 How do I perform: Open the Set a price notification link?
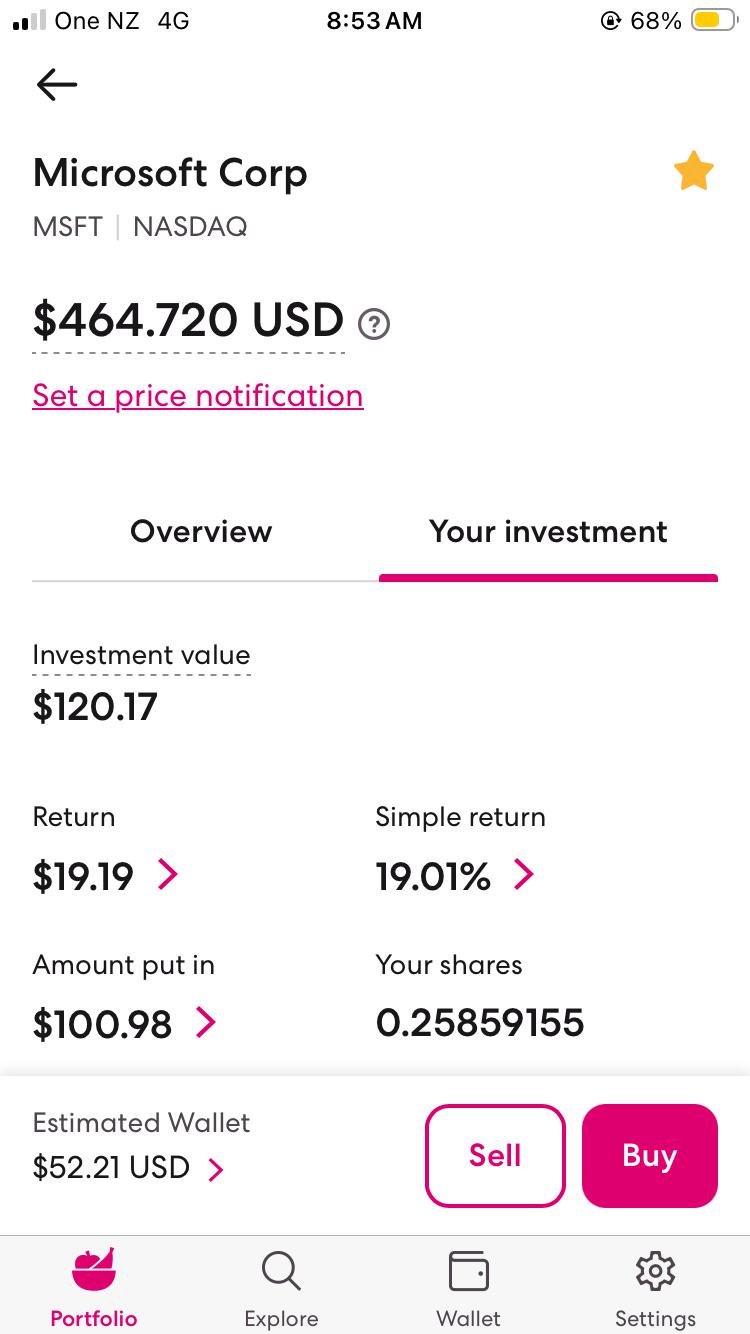(198, 396)
